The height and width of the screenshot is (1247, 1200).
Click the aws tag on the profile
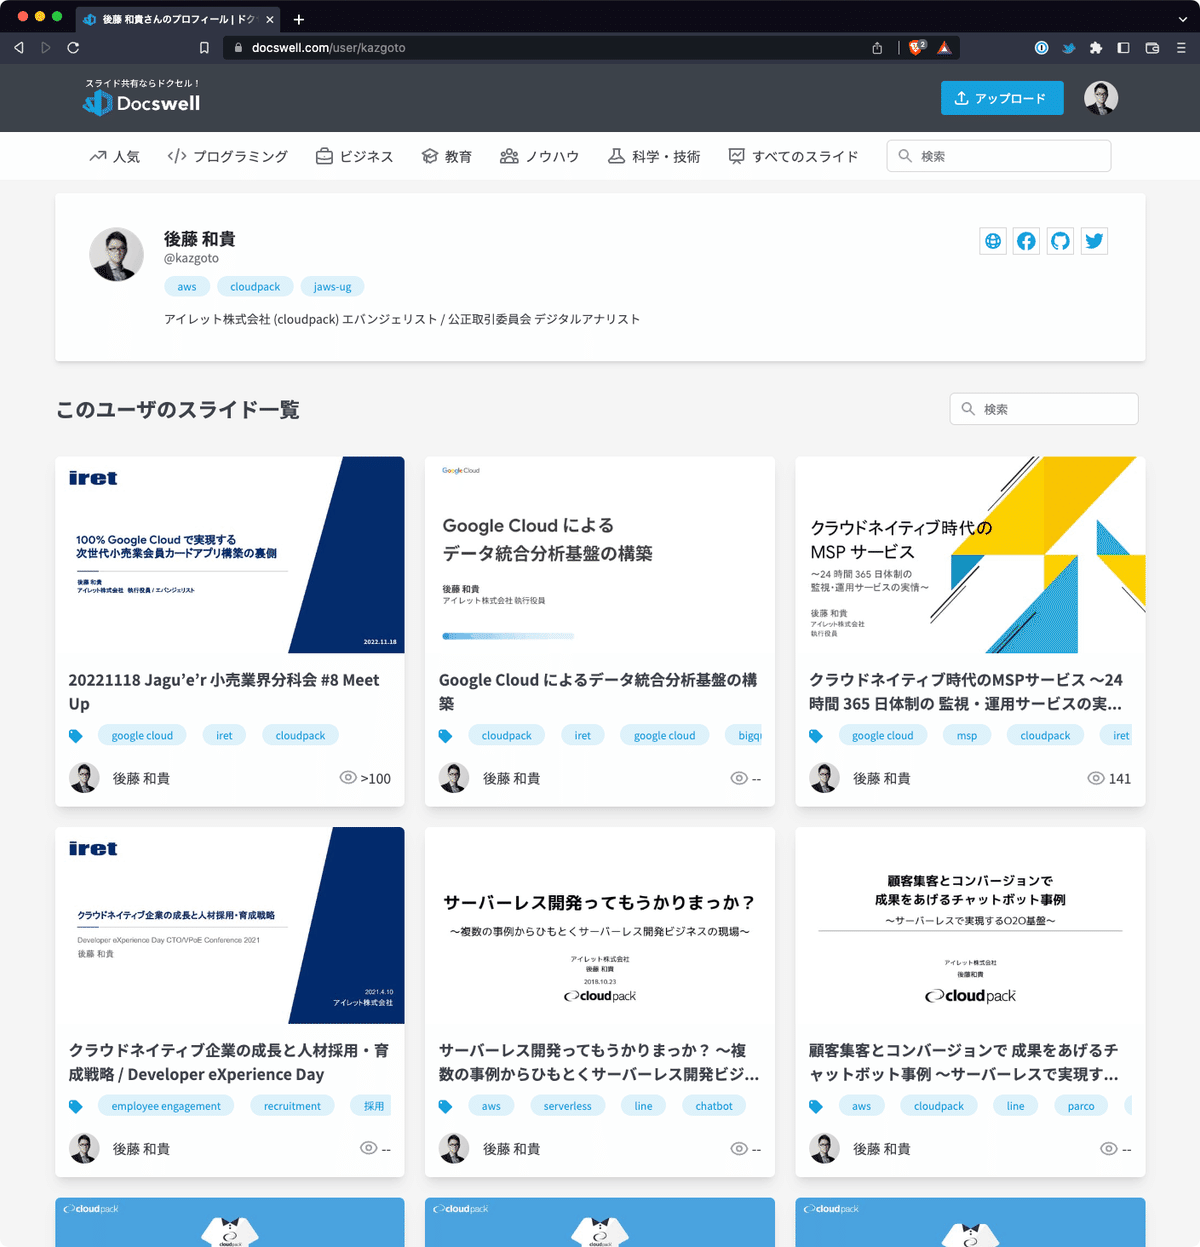tap(187, 287)
